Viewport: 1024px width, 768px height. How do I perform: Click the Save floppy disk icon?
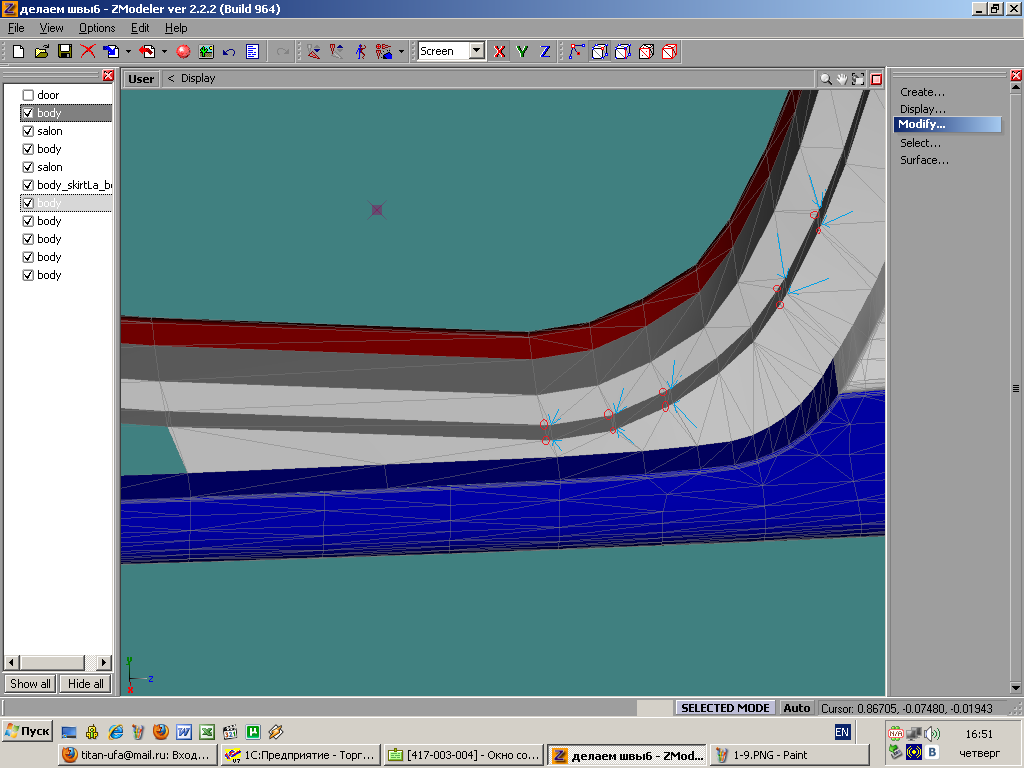click(64, 51)
